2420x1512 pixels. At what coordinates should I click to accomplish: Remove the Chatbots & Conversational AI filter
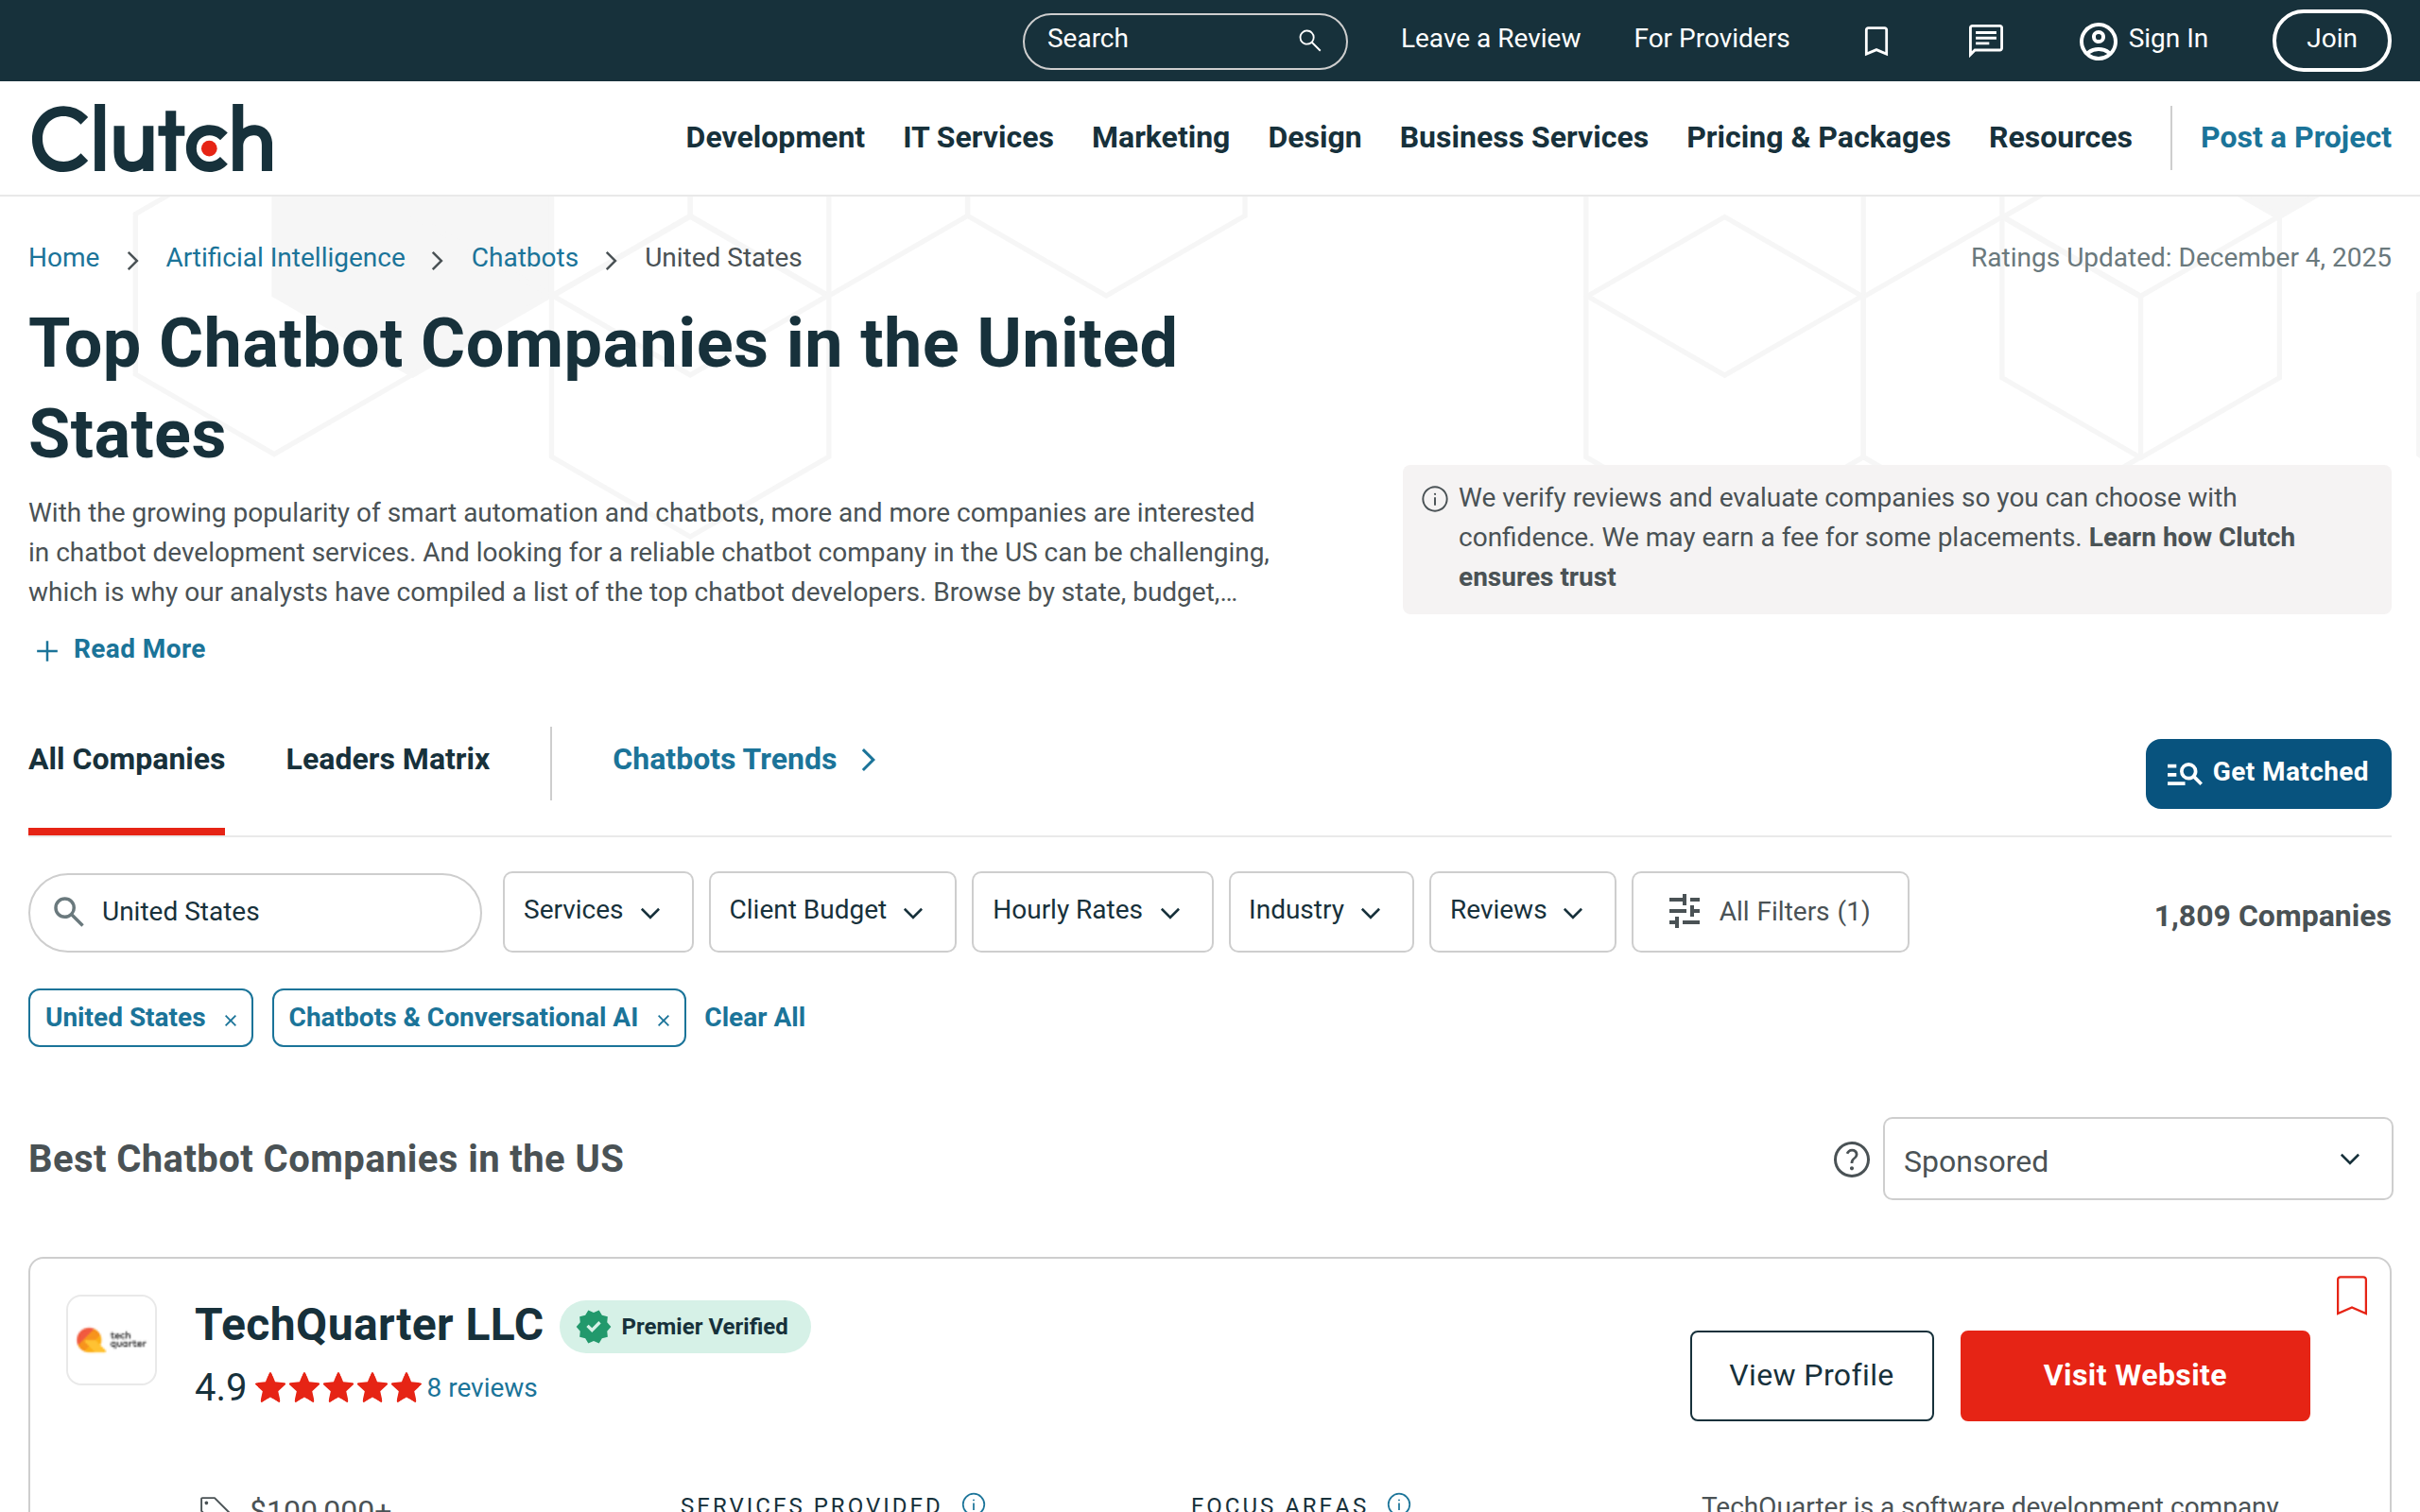click(x=663, y=1020)
